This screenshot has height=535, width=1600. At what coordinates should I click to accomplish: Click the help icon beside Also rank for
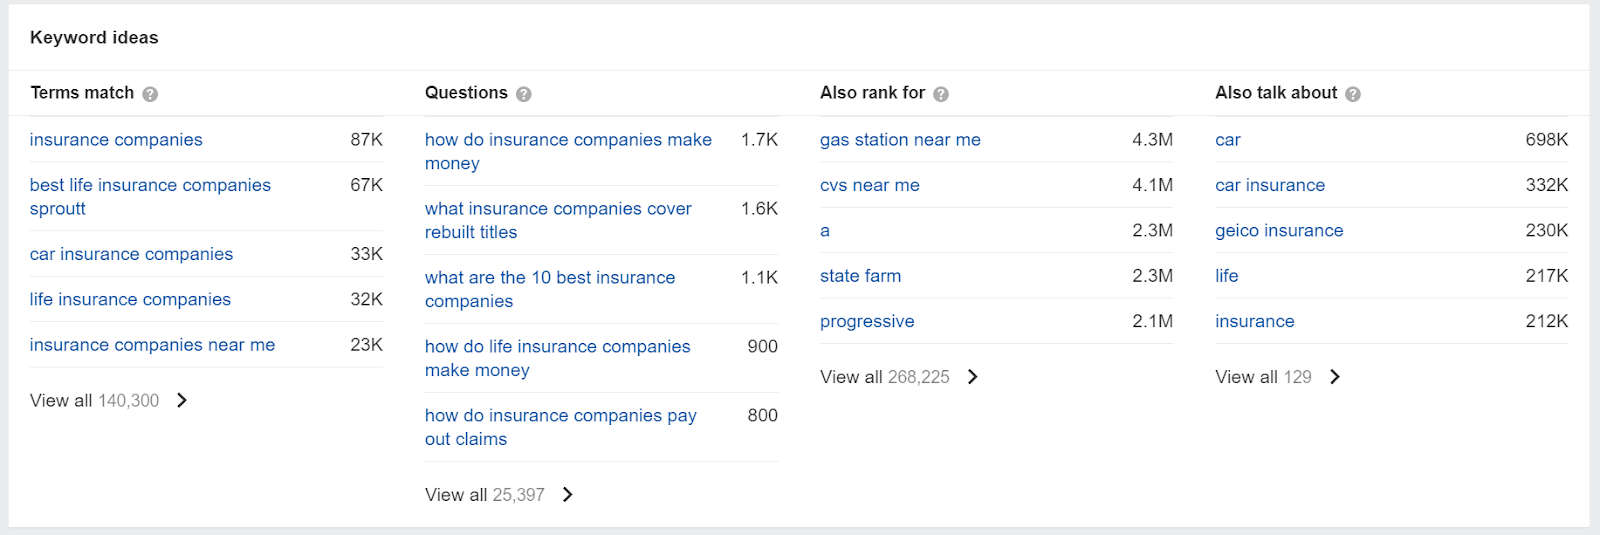pos(941,94)
